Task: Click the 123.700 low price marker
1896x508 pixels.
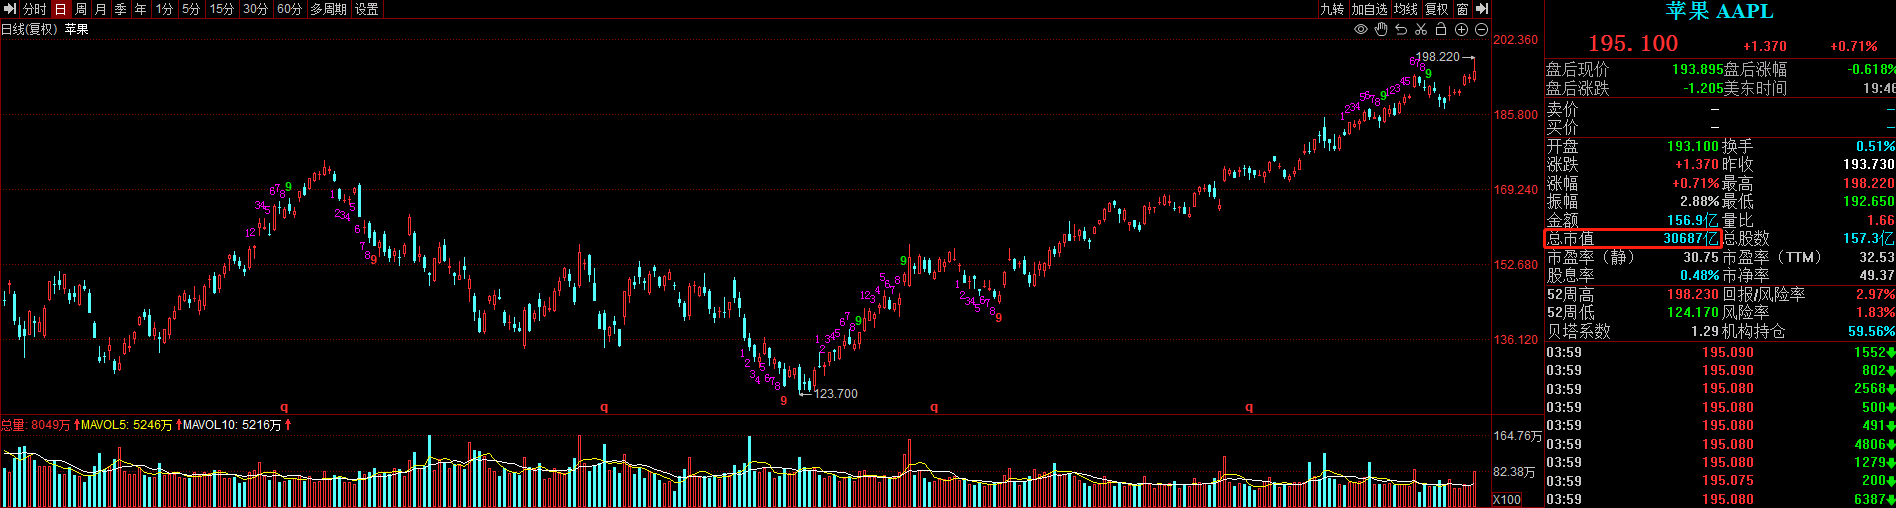Action: 836,394
